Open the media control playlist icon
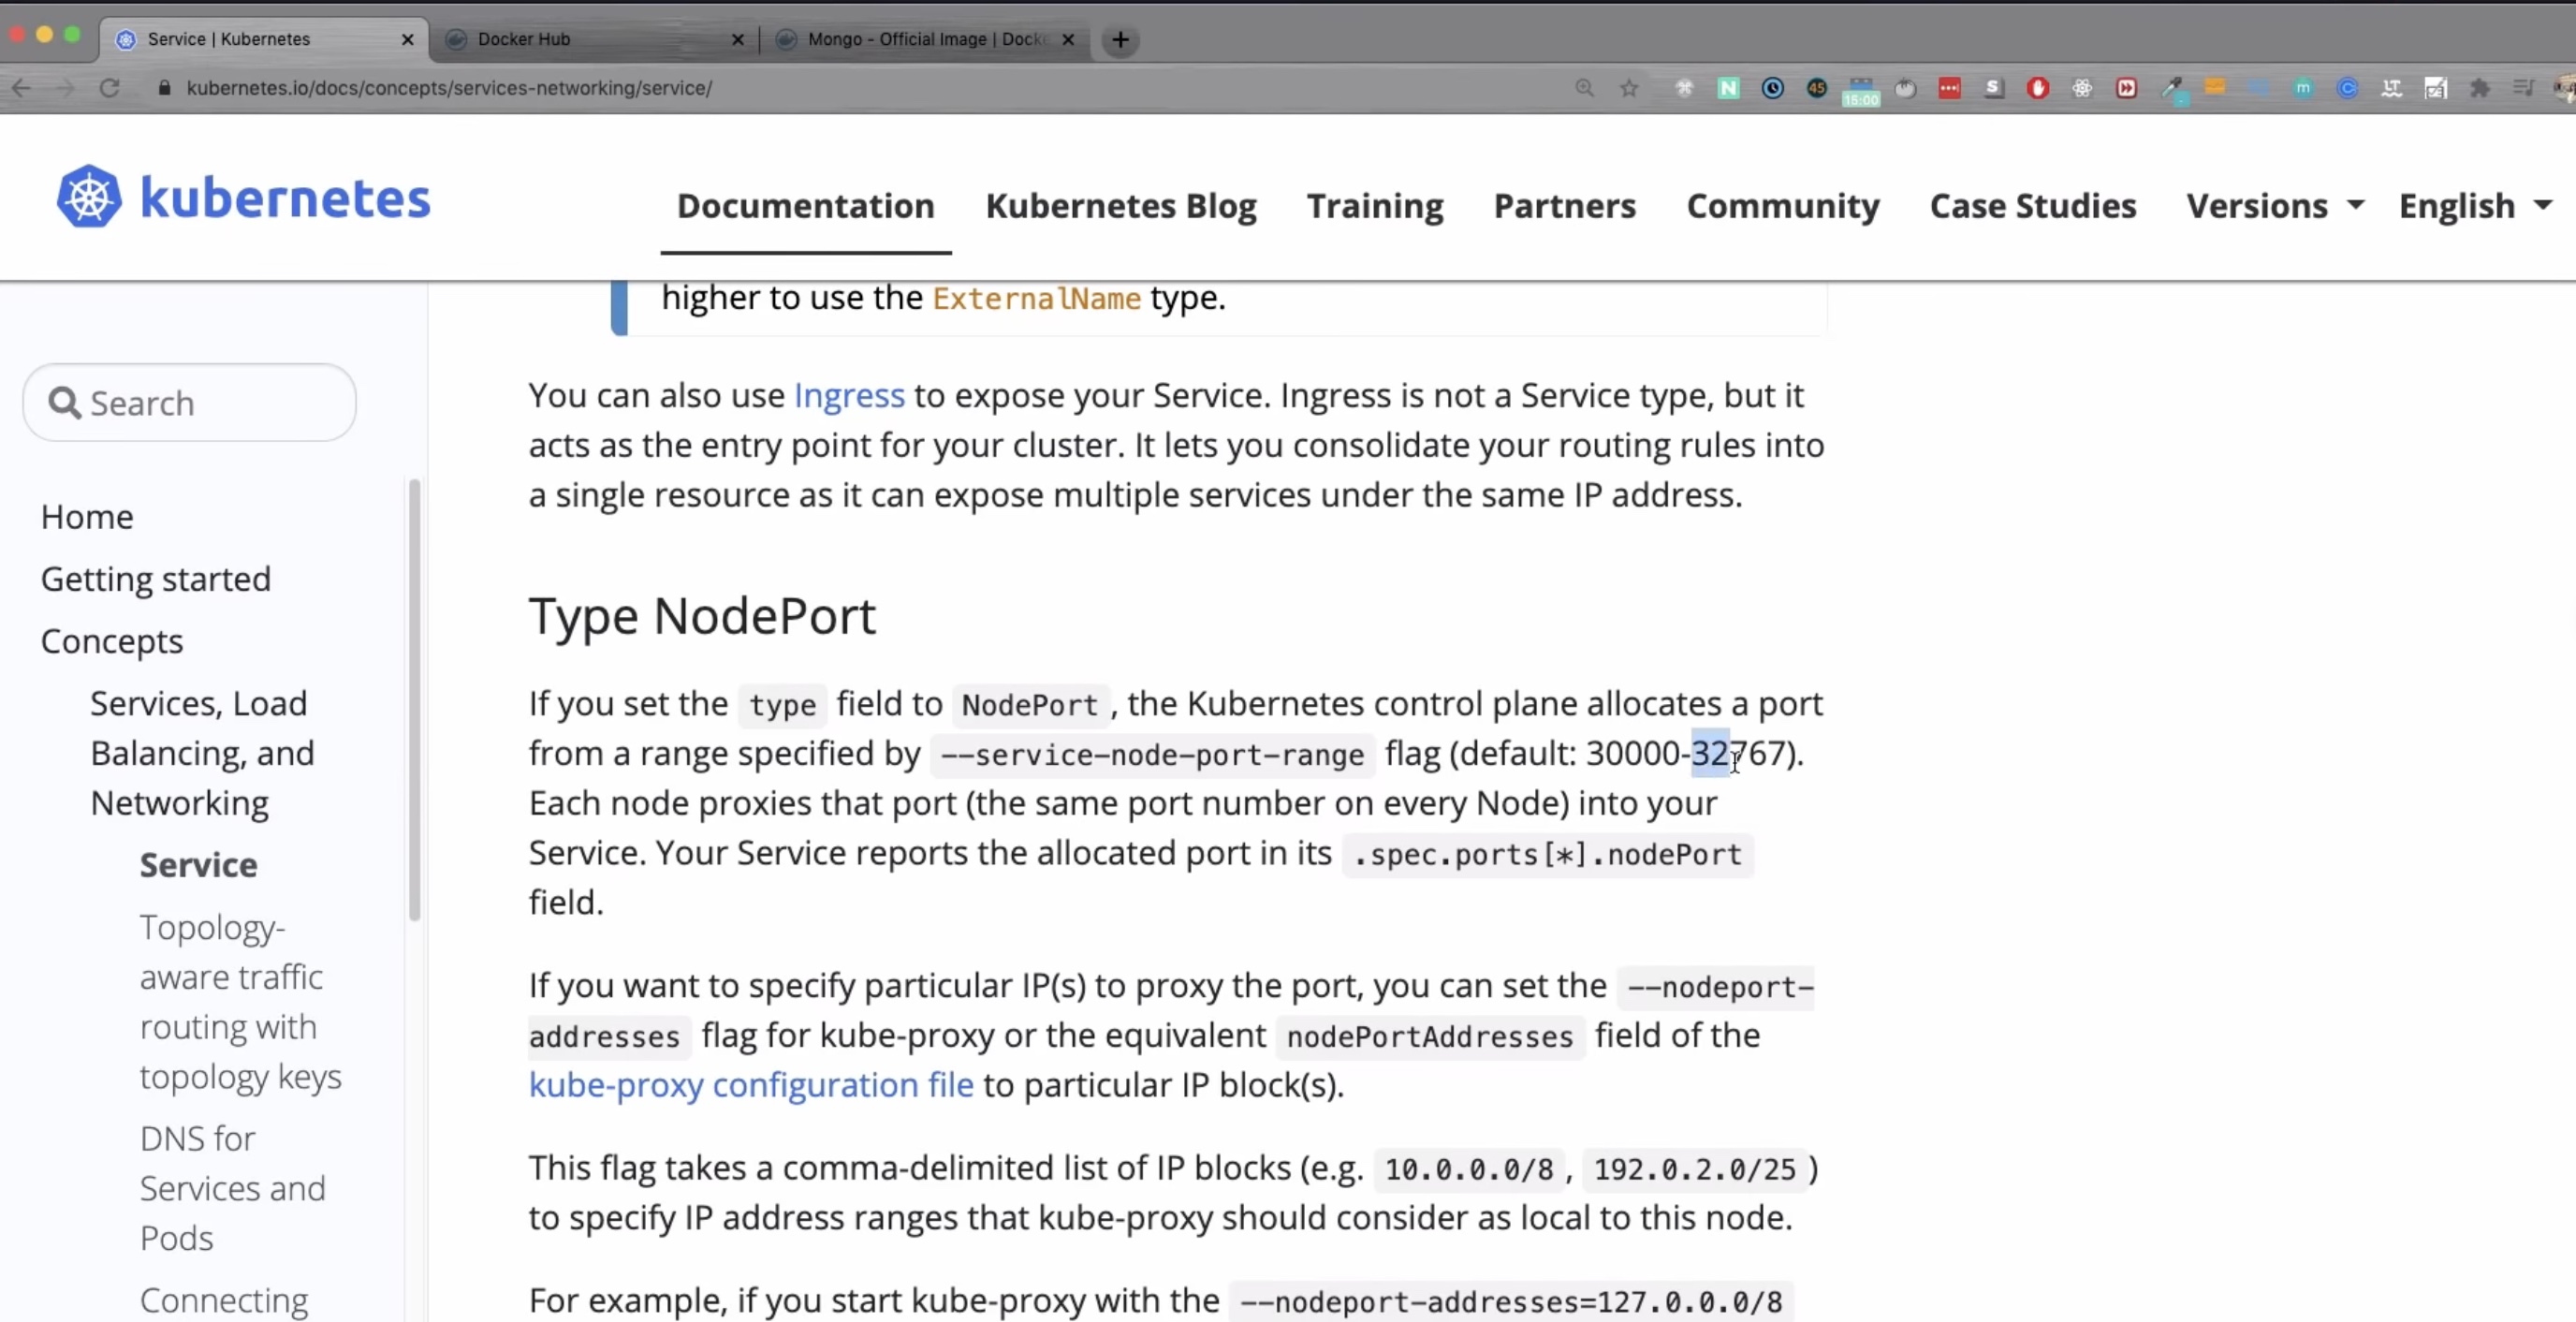Image resolution: width=2576 pixels, height=1322 pixels. pos(2523,88)
